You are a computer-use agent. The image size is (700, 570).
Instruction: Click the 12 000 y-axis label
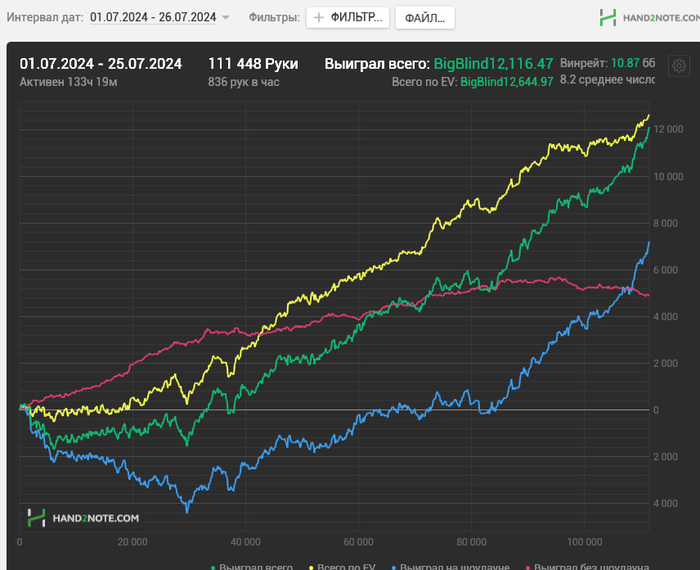pyautogui.click(x=668, y=129)
